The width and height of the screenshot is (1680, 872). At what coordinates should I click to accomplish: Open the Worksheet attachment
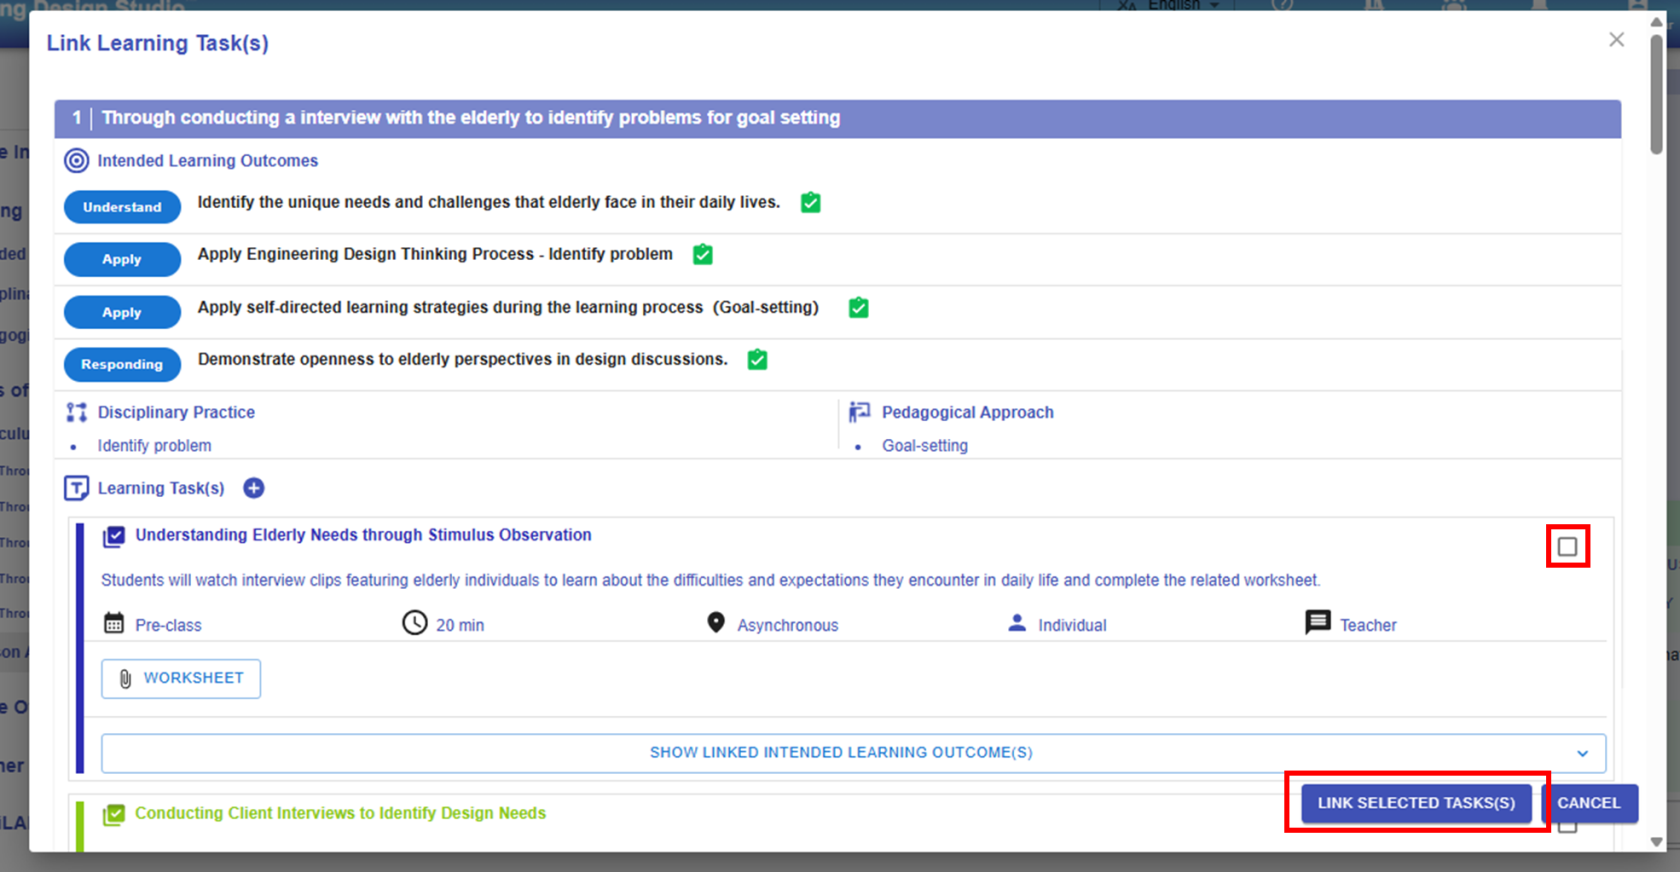point(181,679)
